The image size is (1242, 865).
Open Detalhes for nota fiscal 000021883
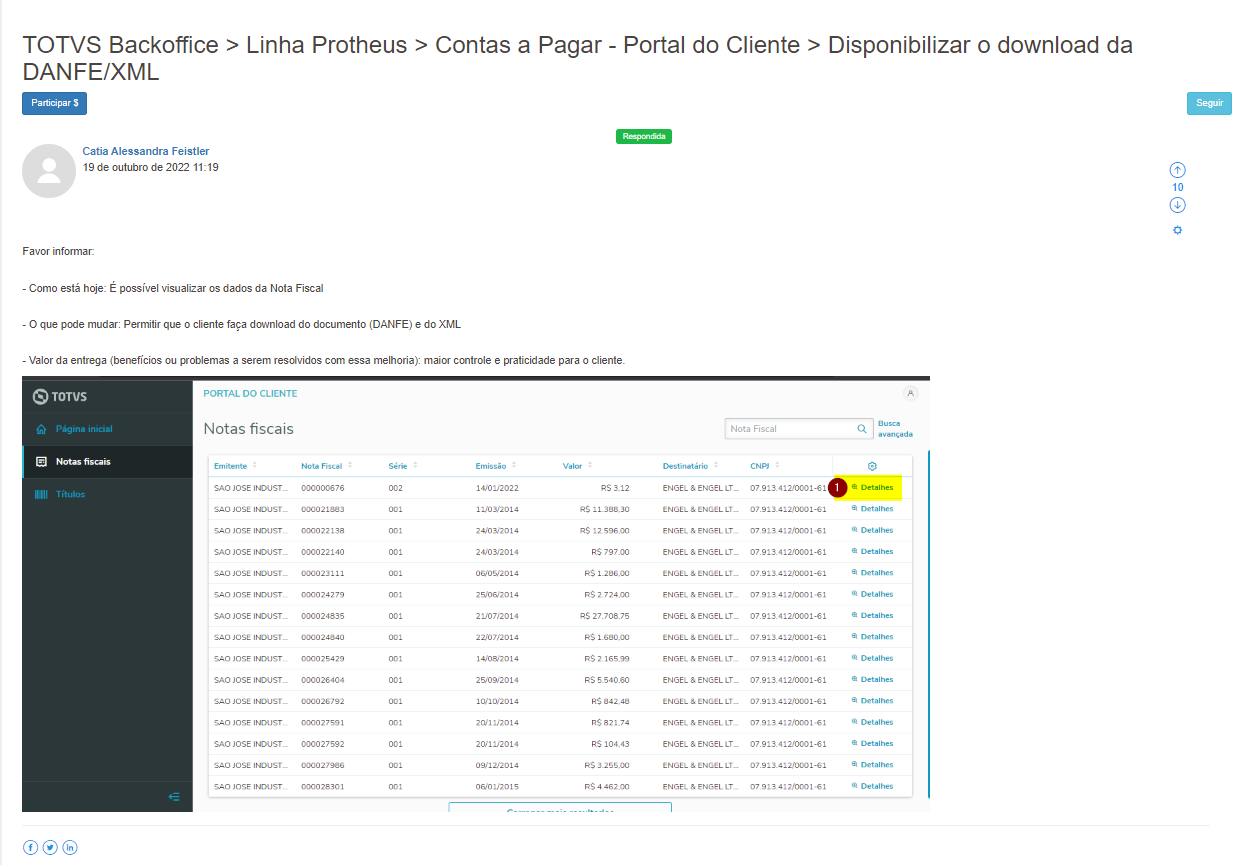[x=872, y=509]
